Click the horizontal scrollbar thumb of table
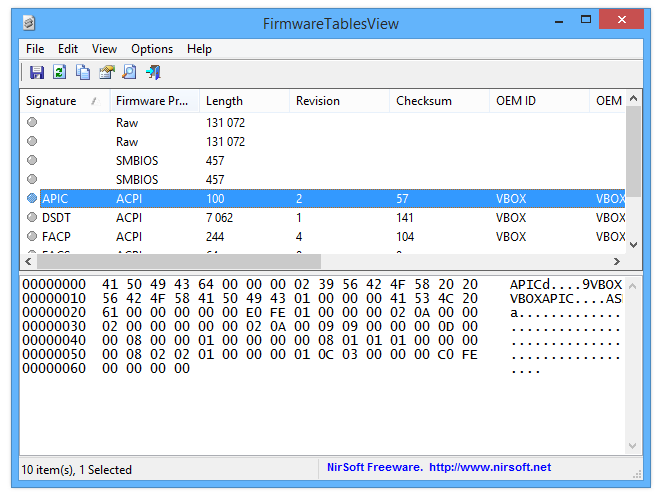Viewport: 671px width, 496px height. coord(179,261)
